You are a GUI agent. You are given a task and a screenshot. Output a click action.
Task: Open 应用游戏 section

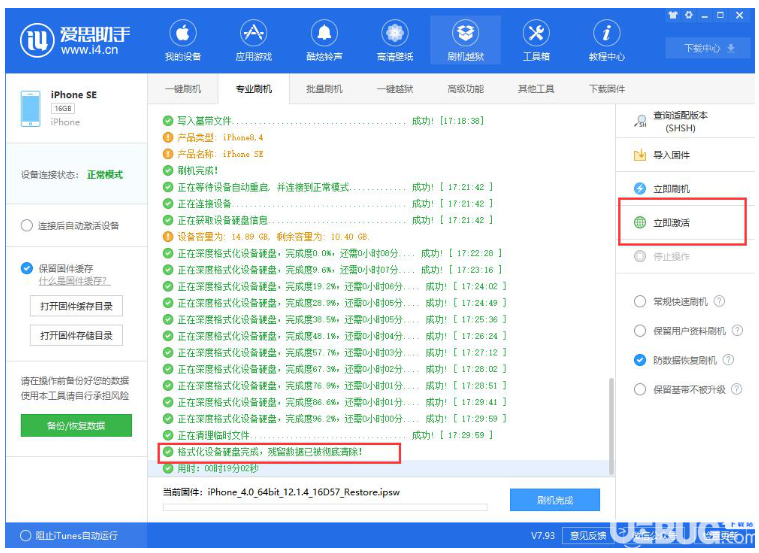pos(254,41)
